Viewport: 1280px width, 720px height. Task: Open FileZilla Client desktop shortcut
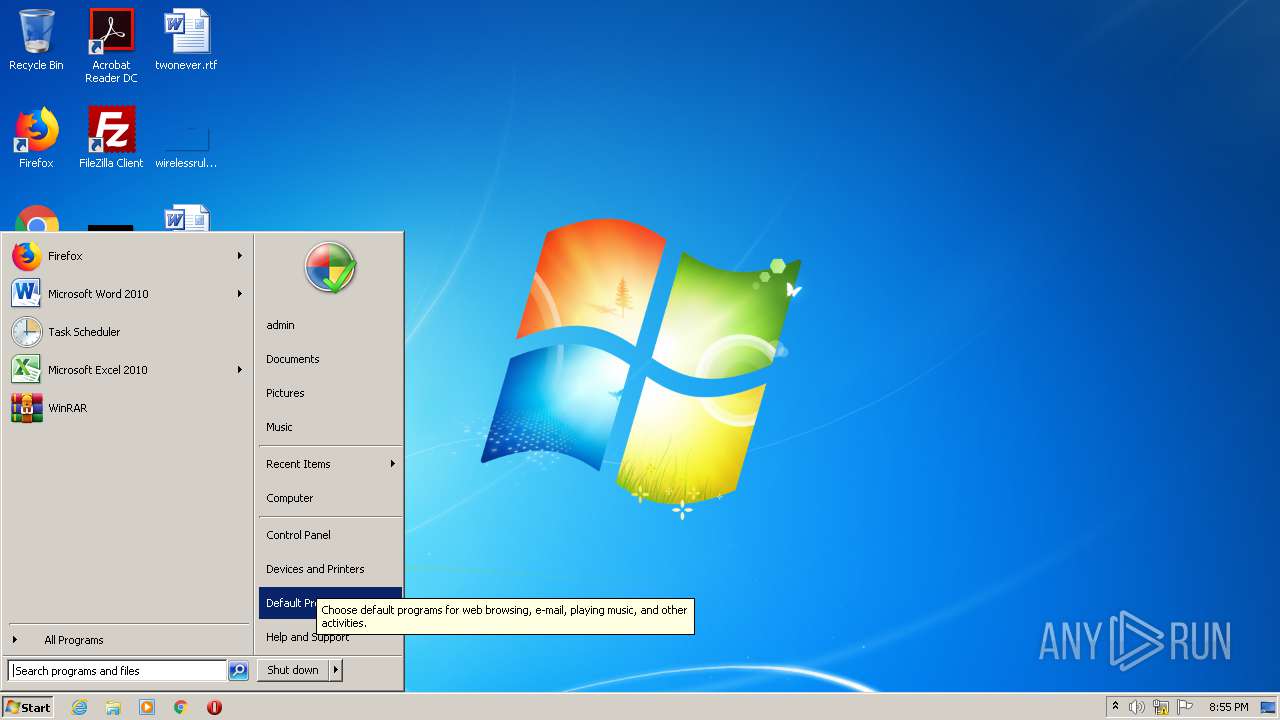point(111,138)
